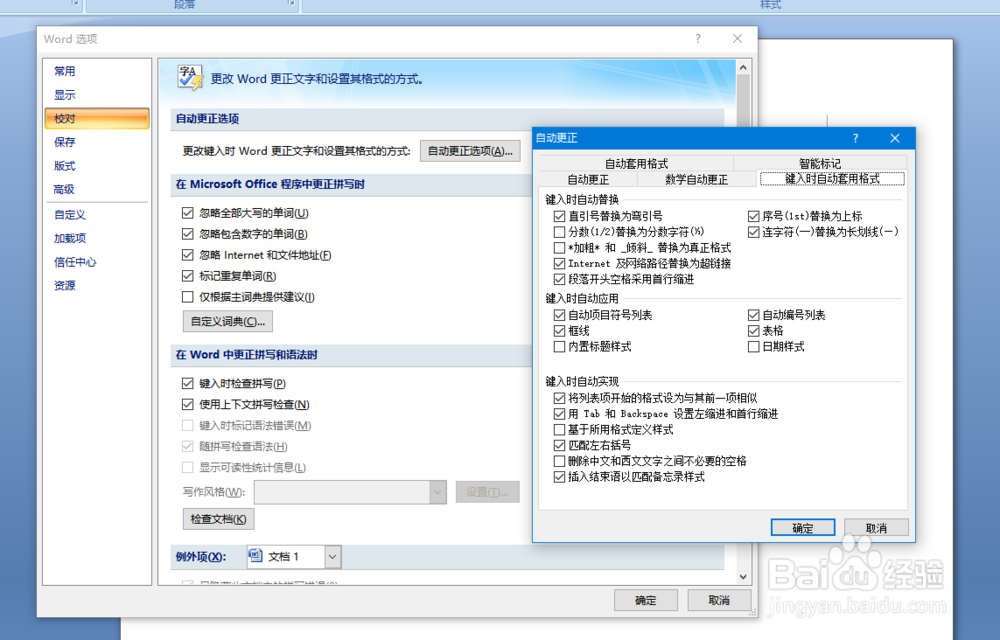Toggle 段落开头空格采用首行缩进 checkbox

(x=559, y=279)
